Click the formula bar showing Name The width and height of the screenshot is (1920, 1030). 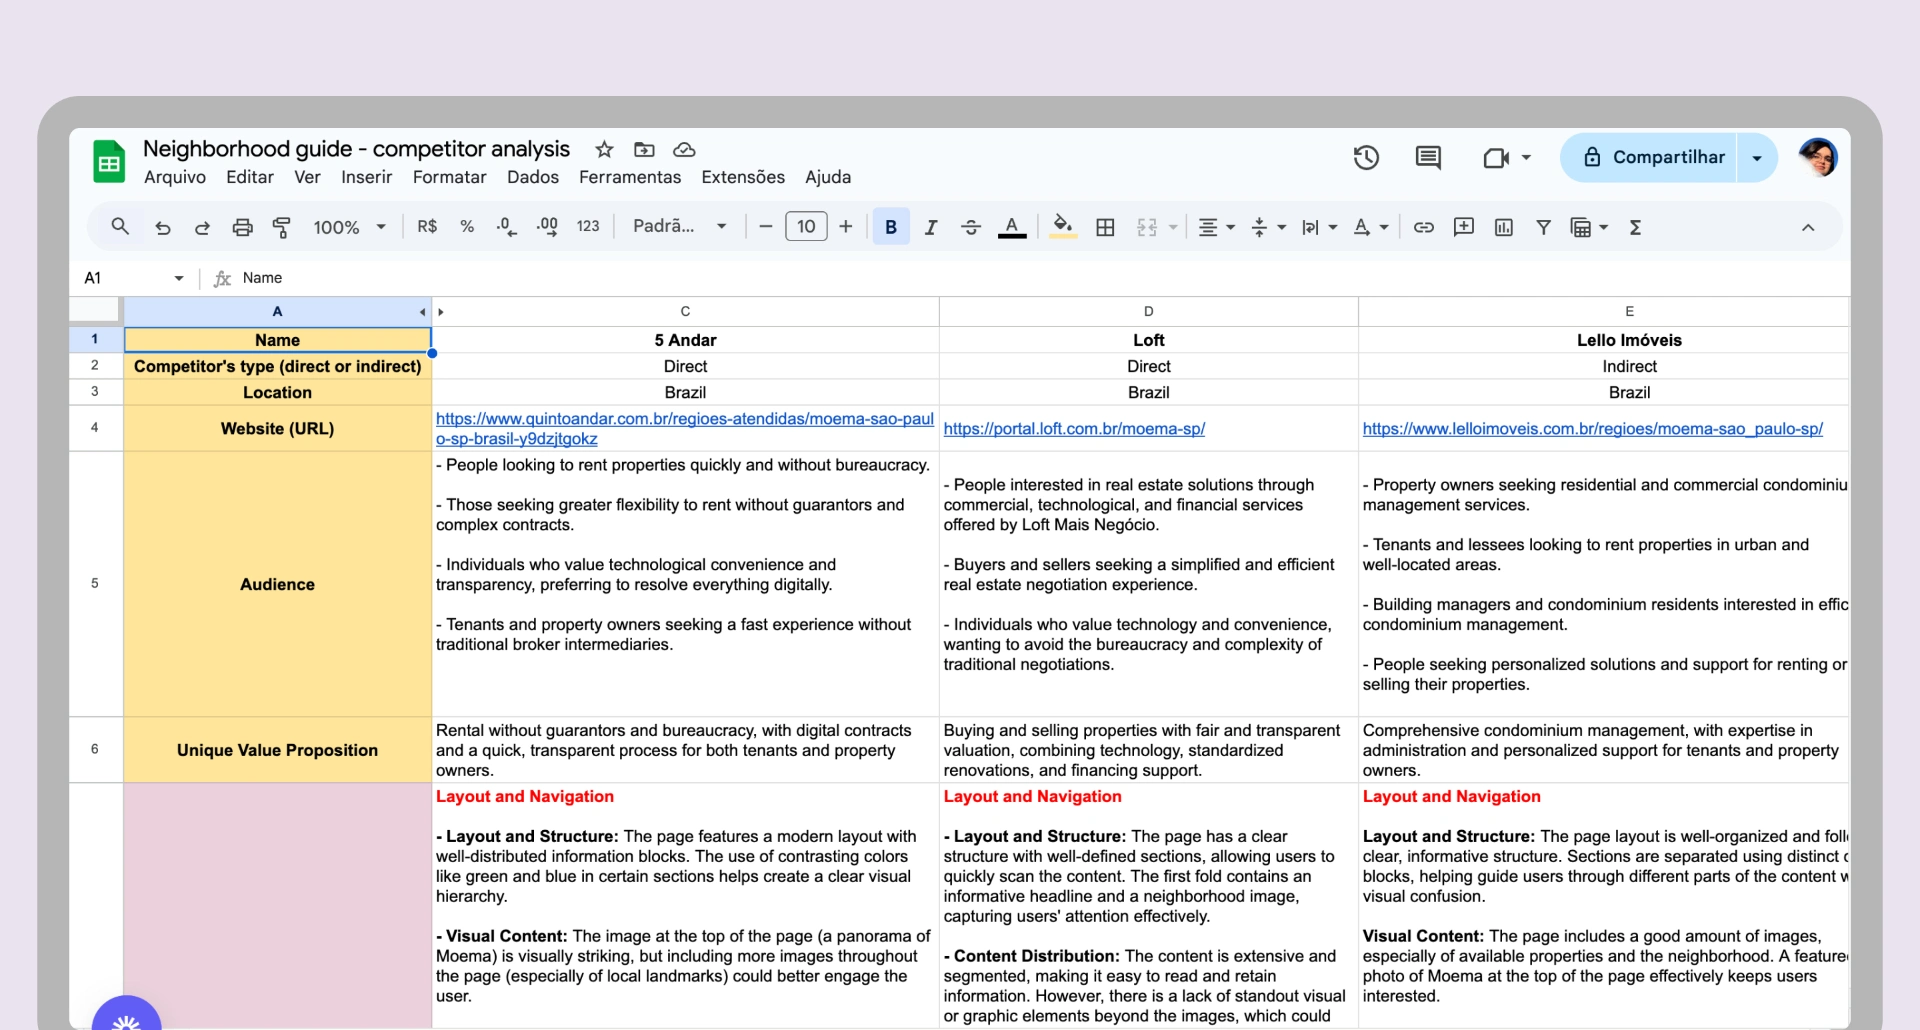1040,278
